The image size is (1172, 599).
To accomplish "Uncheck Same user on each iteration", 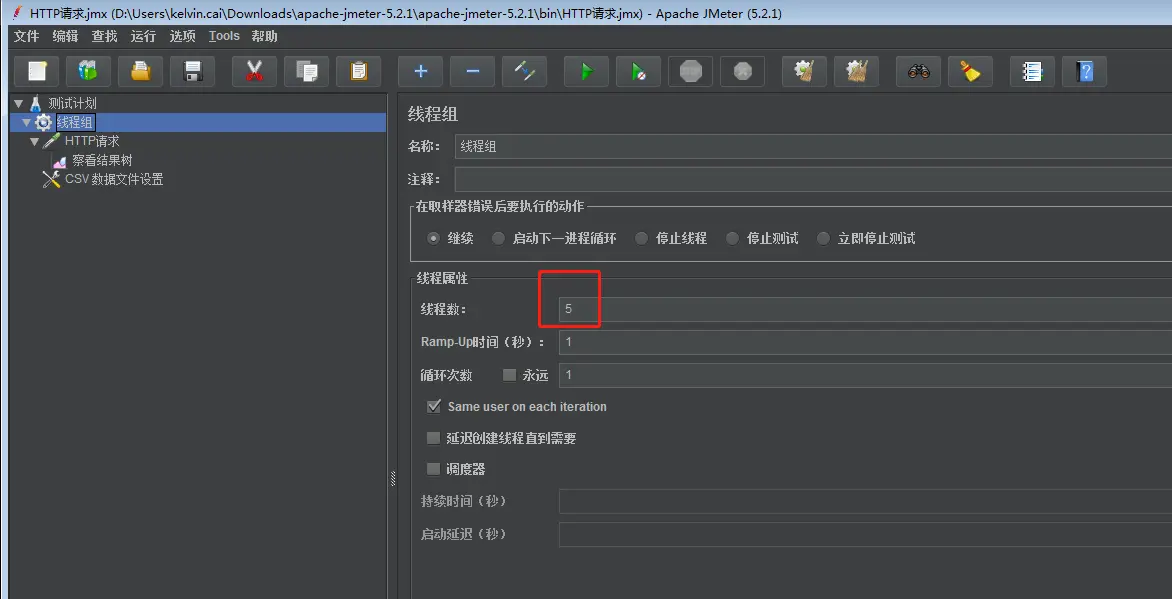I will click(434, 407).
